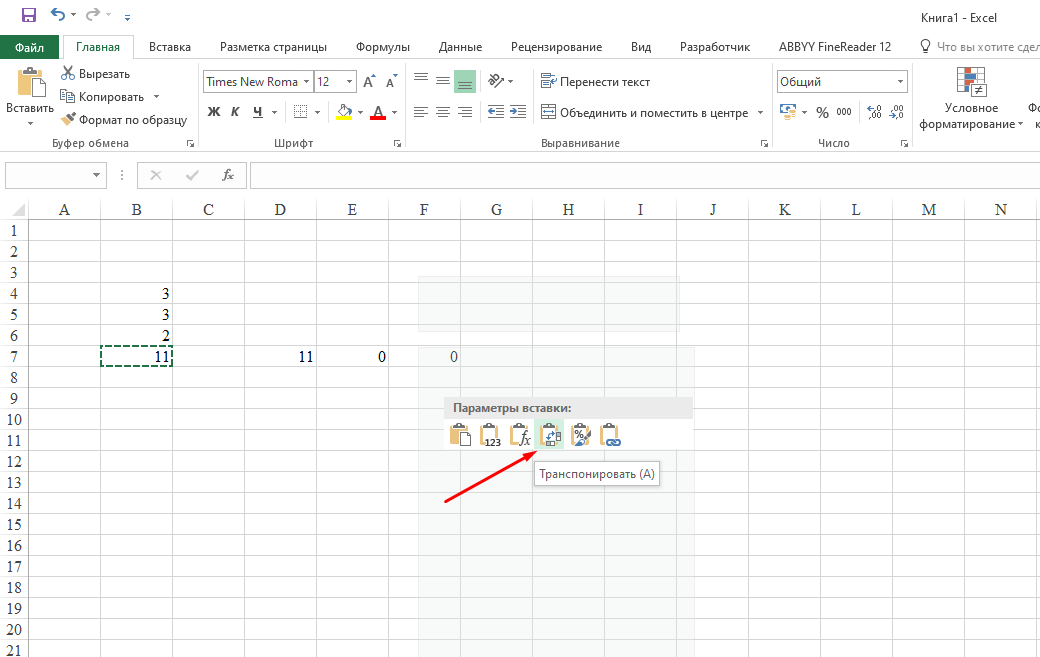
Task: Open the ABBYY FineReader 12 tab
Action: coord(835,47)
